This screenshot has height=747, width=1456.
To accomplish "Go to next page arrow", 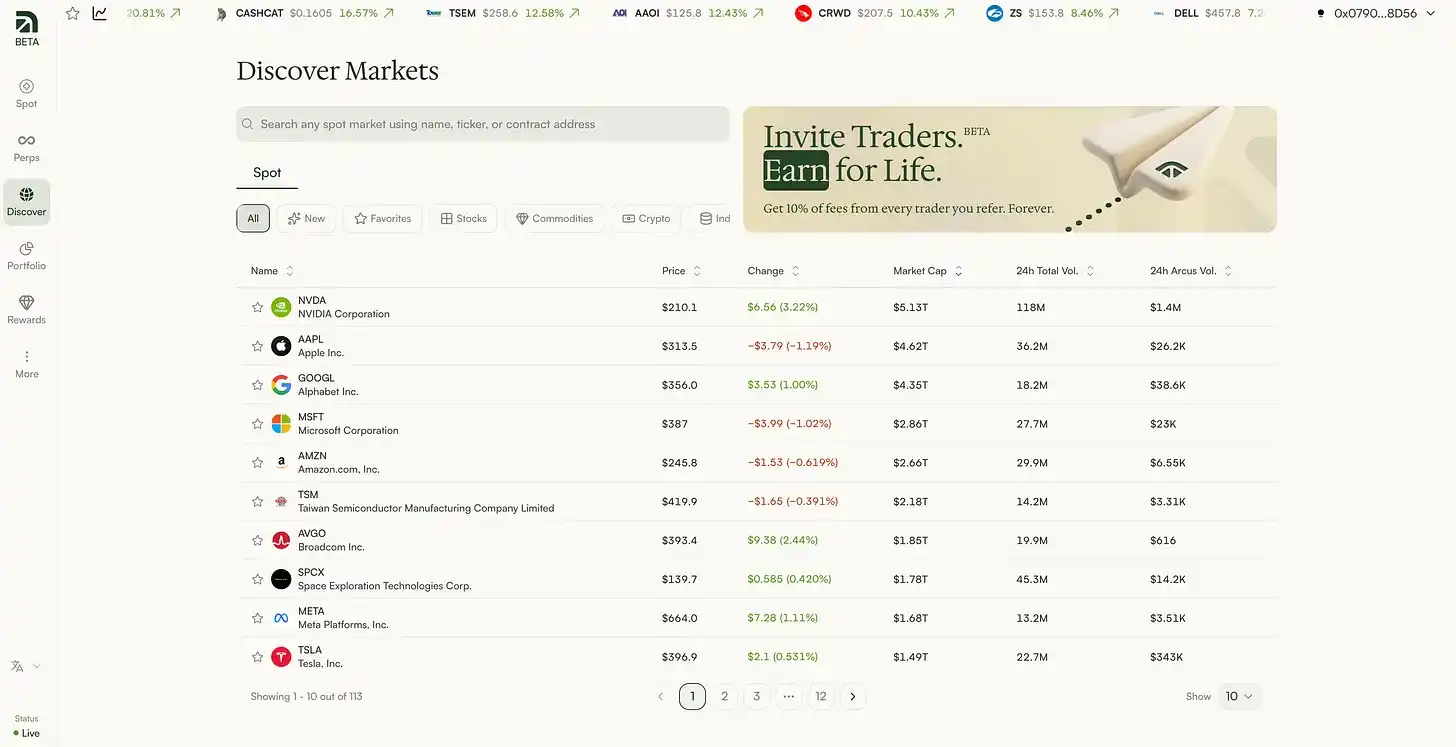I will (853, 696).
